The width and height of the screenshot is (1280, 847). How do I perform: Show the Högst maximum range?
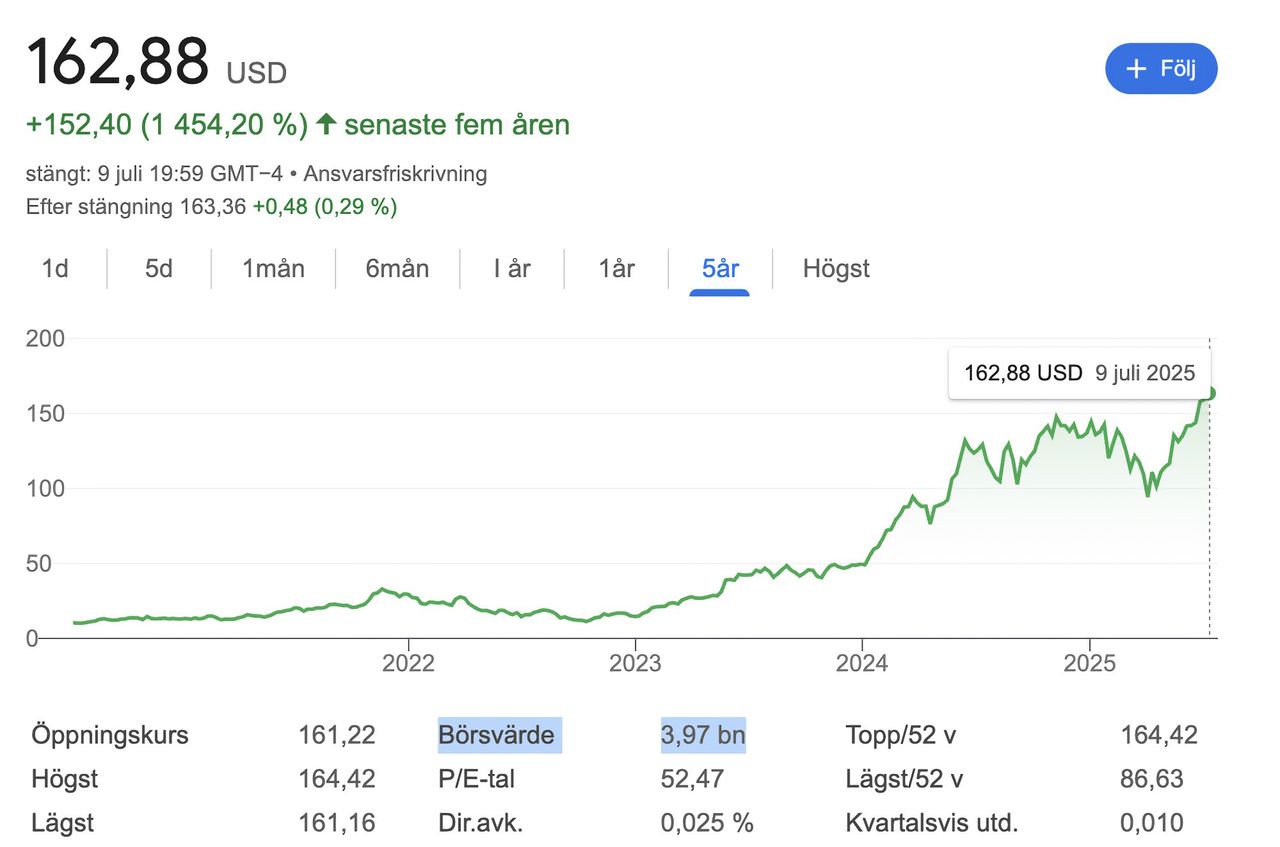click(x=836, y=268)
